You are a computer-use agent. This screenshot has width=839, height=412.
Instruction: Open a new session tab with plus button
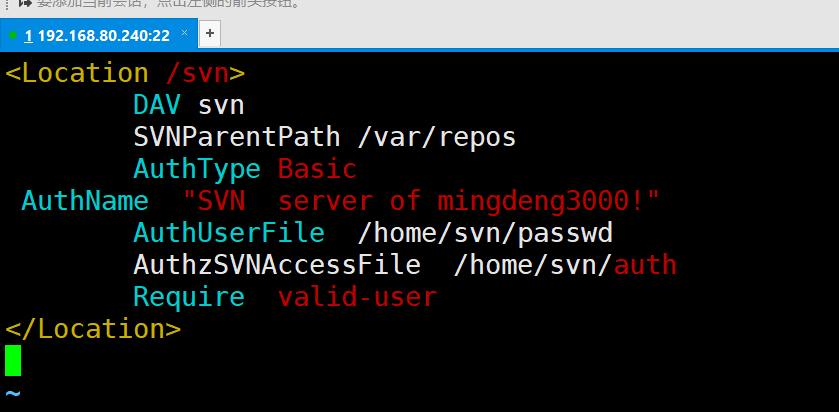click(x=210, y=34)
